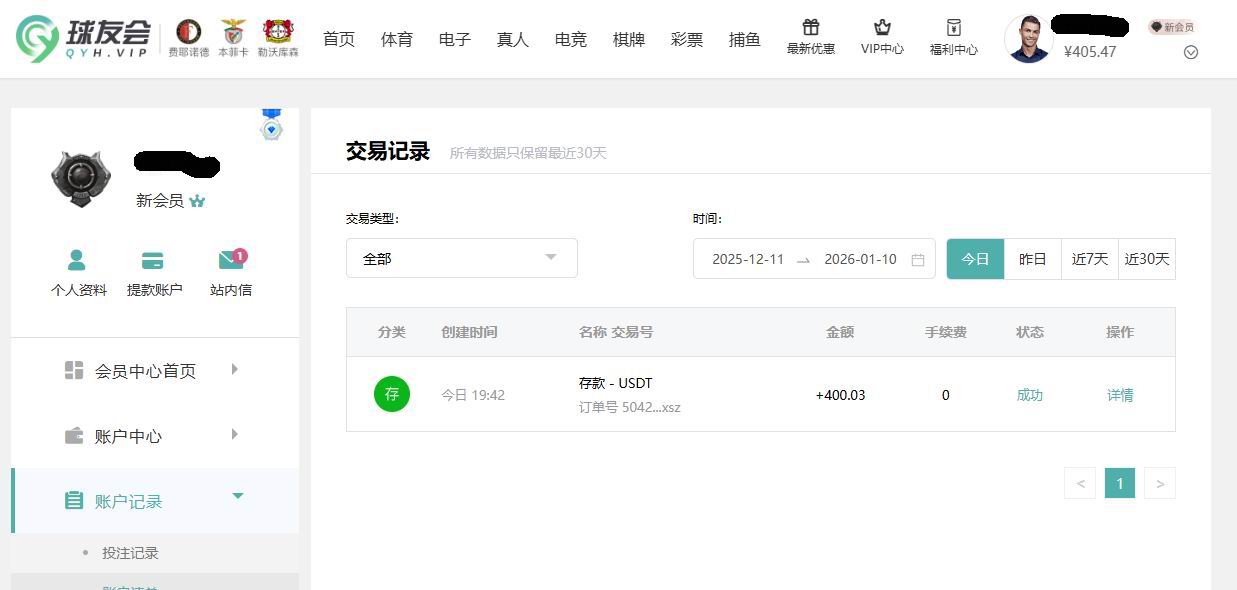Go to 体育 in top navigation
This screenshot has width=1237, height=590.
(x=397, y=40)
